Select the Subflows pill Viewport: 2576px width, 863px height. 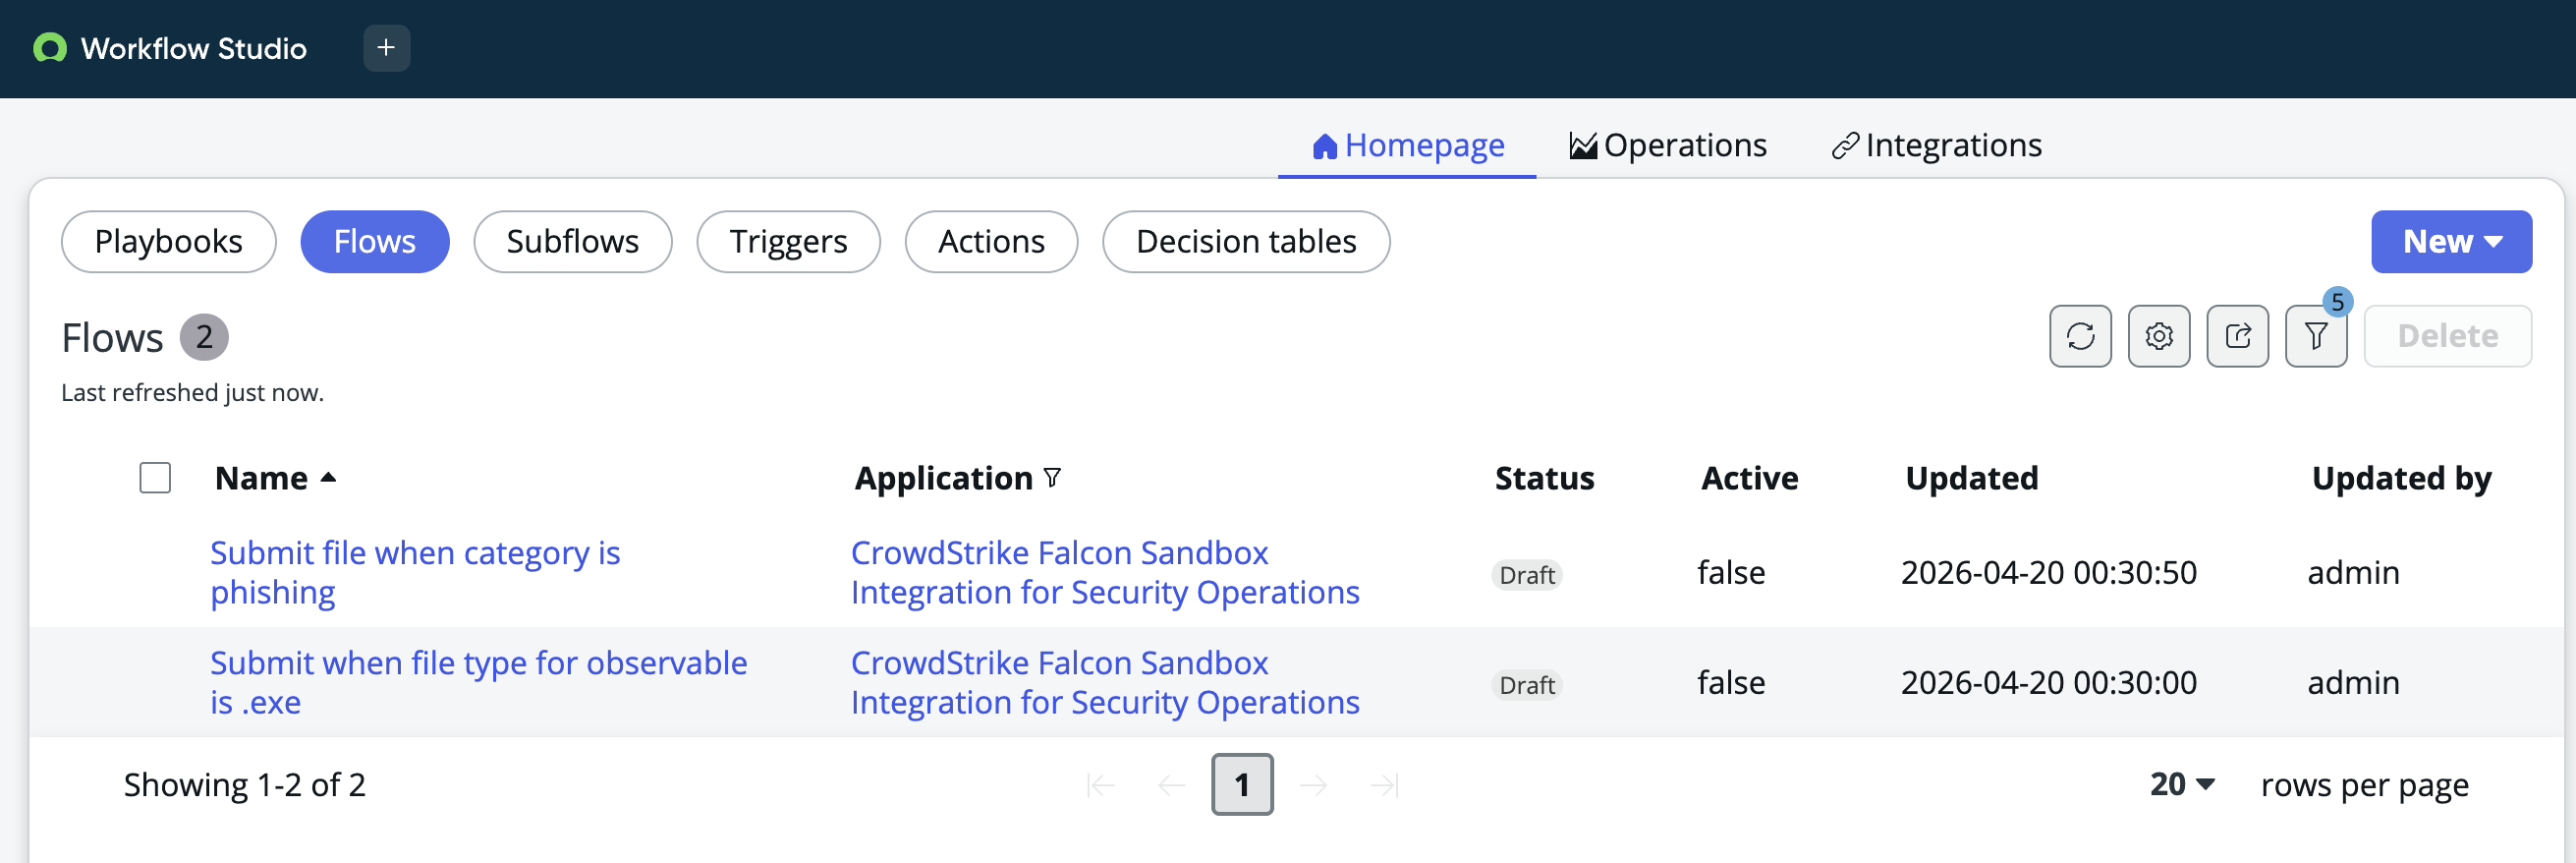click(573, 242)
